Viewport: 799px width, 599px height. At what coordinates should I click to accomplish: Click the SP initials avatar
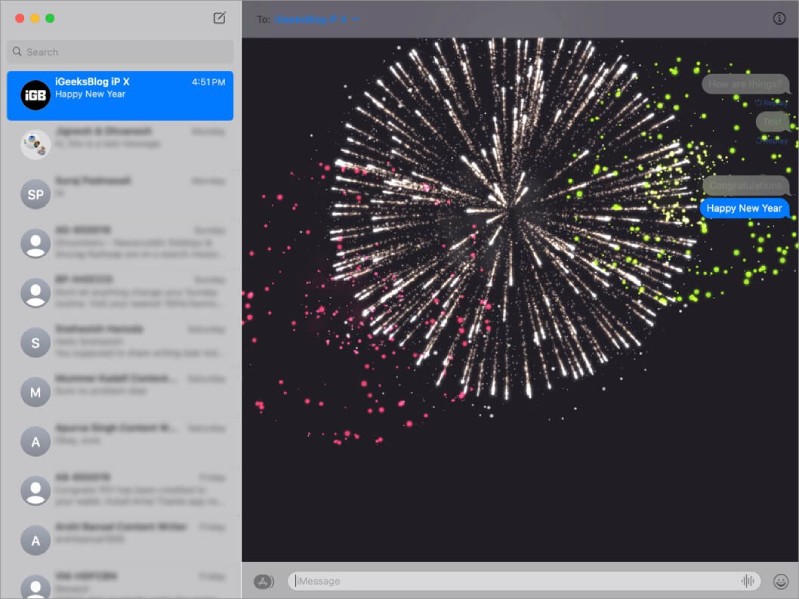pos(36,194)
